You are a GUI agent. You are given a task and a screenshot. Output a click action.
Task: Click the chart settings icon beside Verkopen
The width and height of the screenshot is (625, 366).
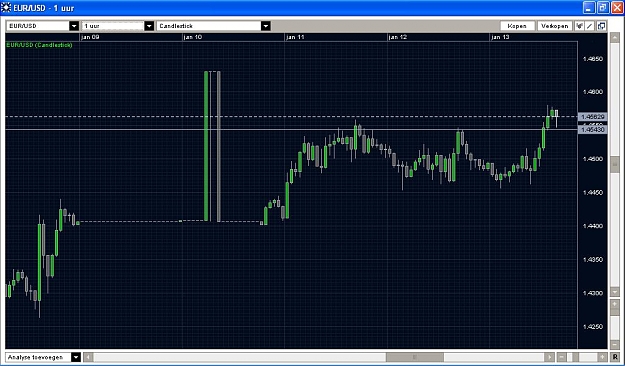click(x=579, y=26)
